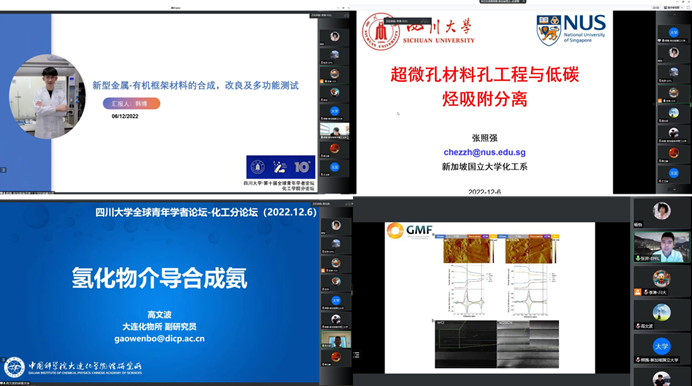Click the orange GMF ring logo on the graph slide

[395, 230]
